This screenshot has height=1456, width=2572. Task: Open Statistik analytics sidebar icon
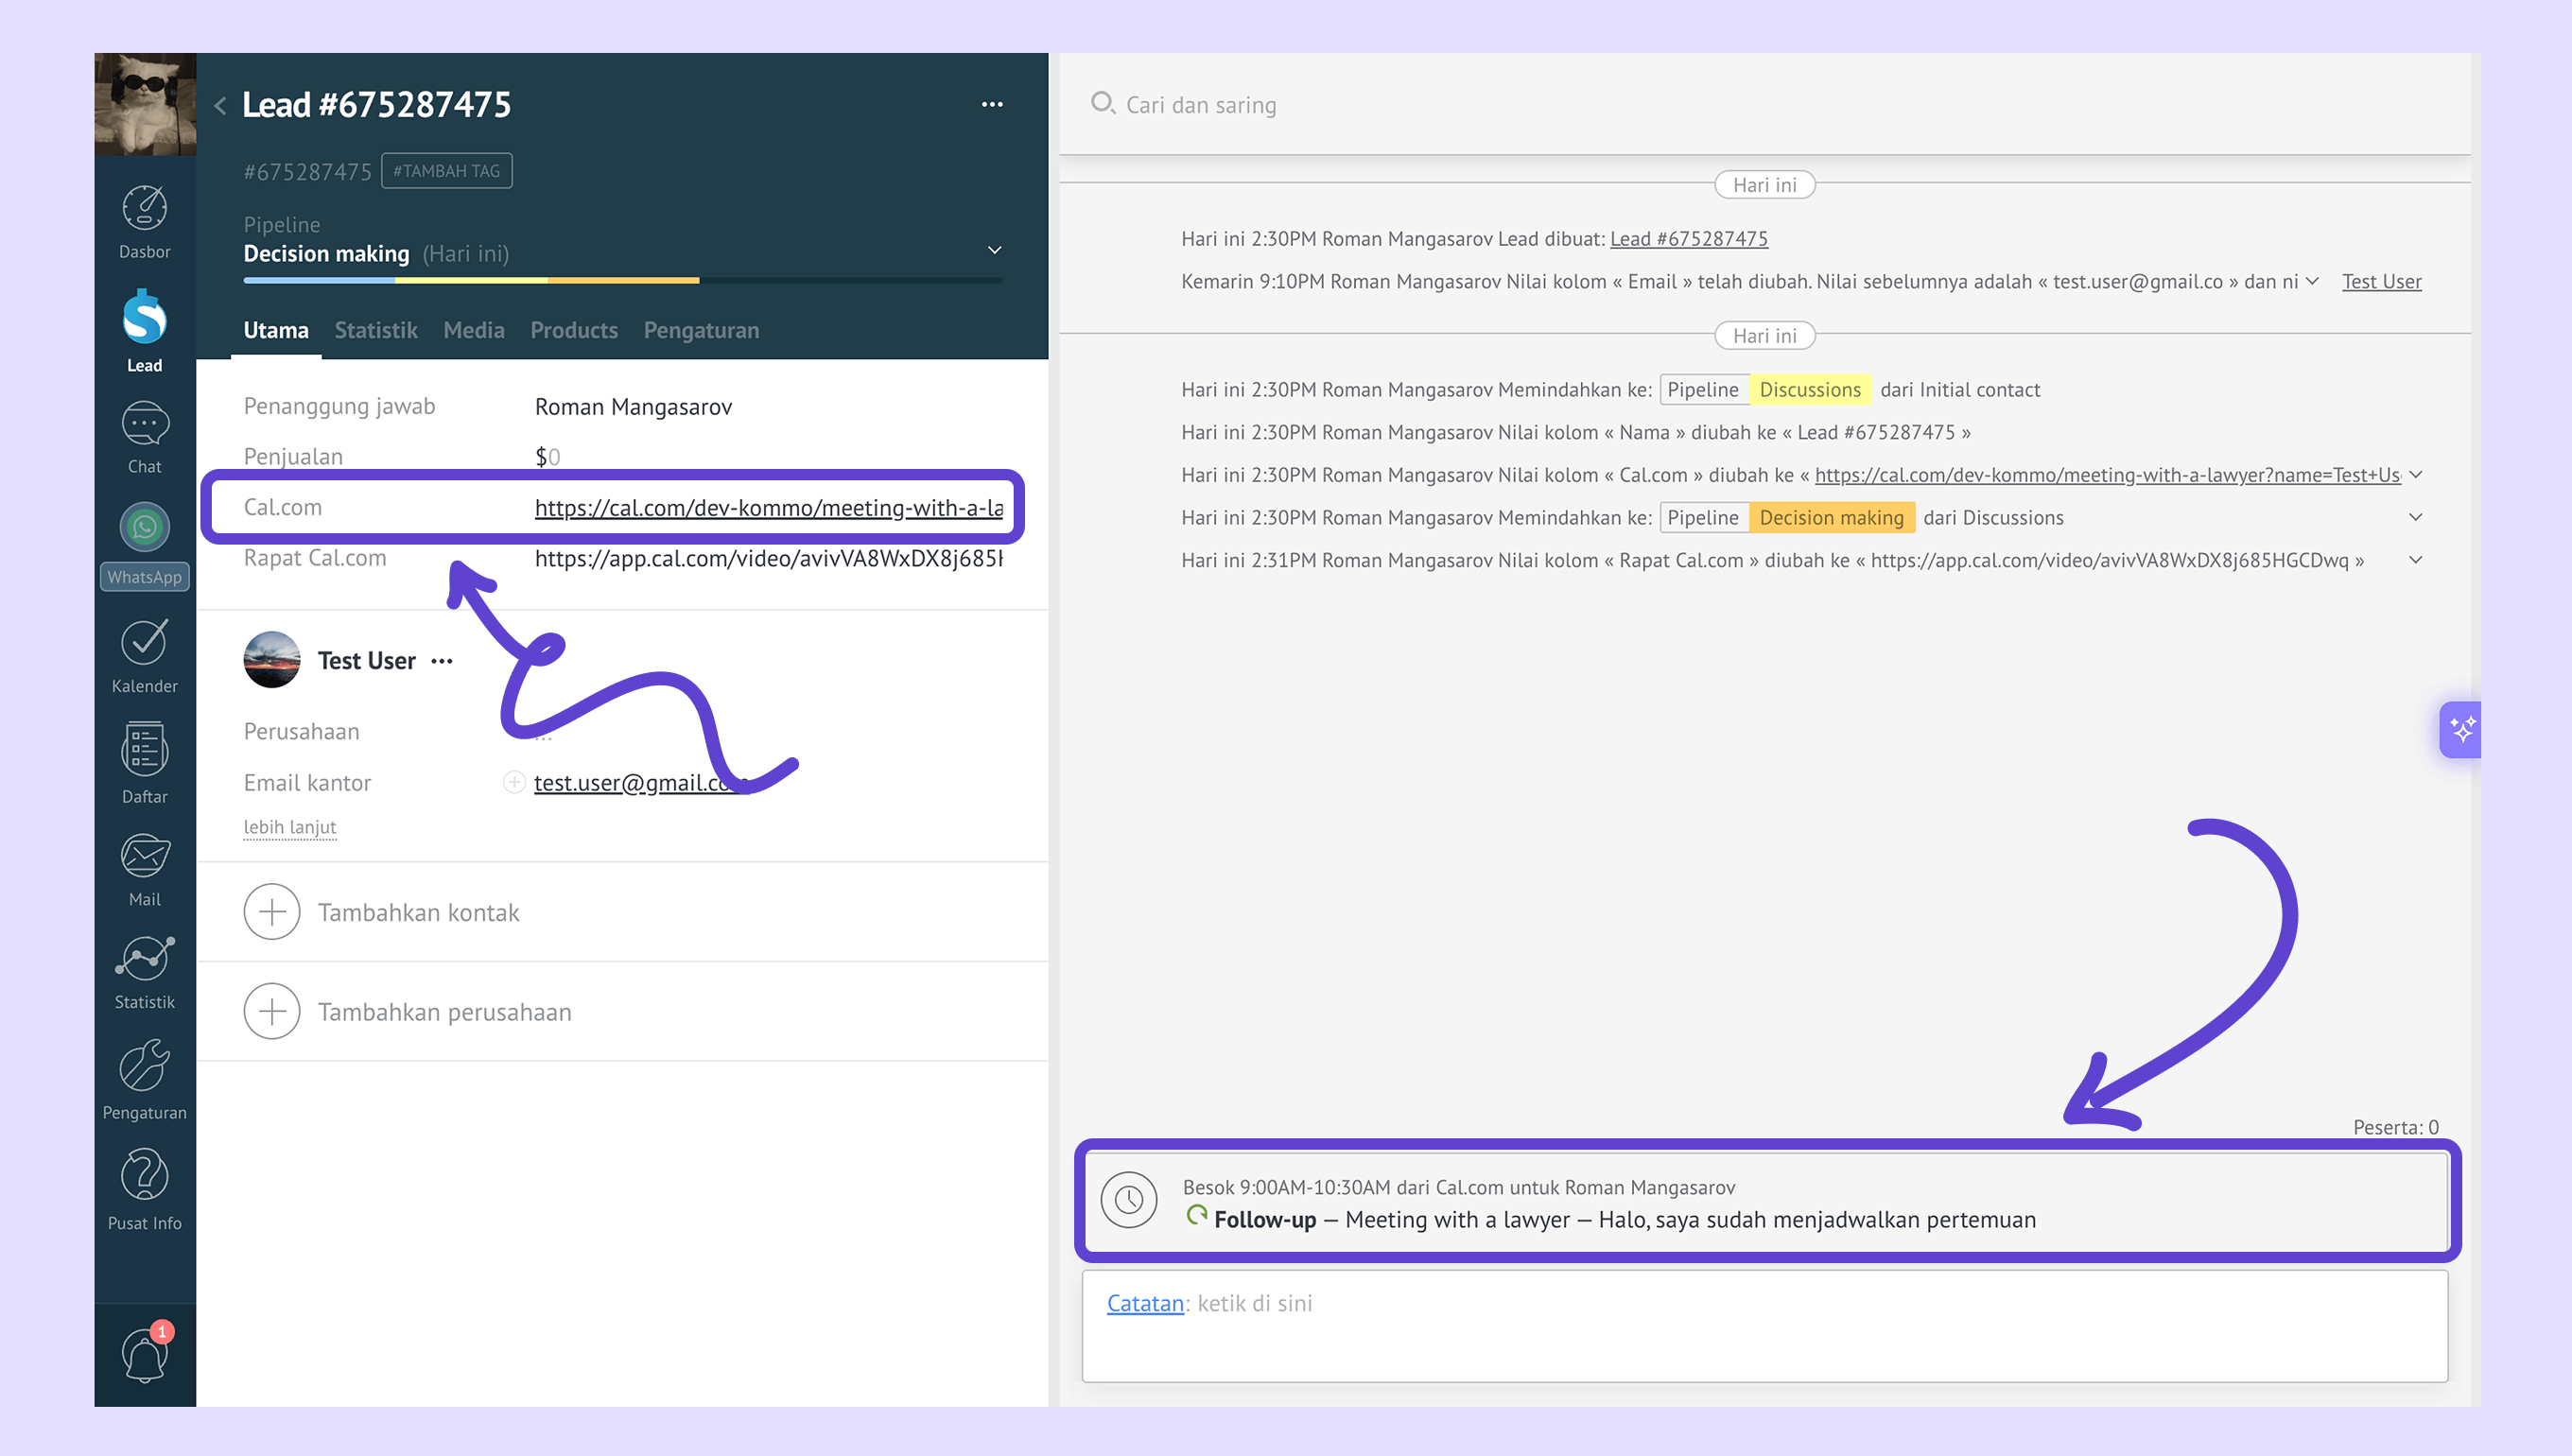(x=144, y=959)
